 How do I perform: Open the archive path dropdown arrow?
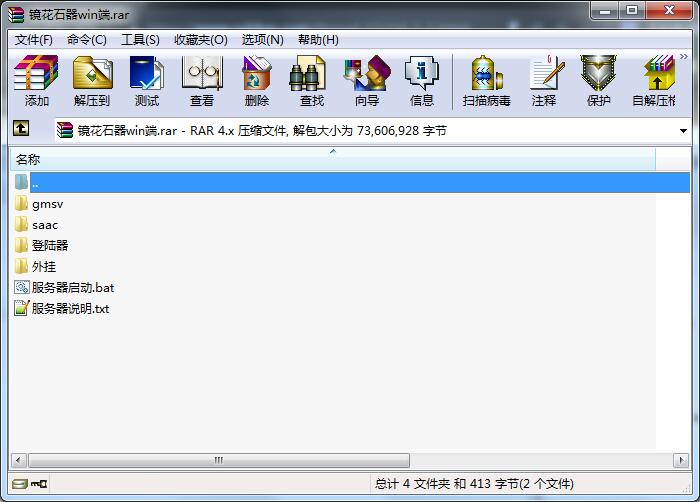pos(683,131)
